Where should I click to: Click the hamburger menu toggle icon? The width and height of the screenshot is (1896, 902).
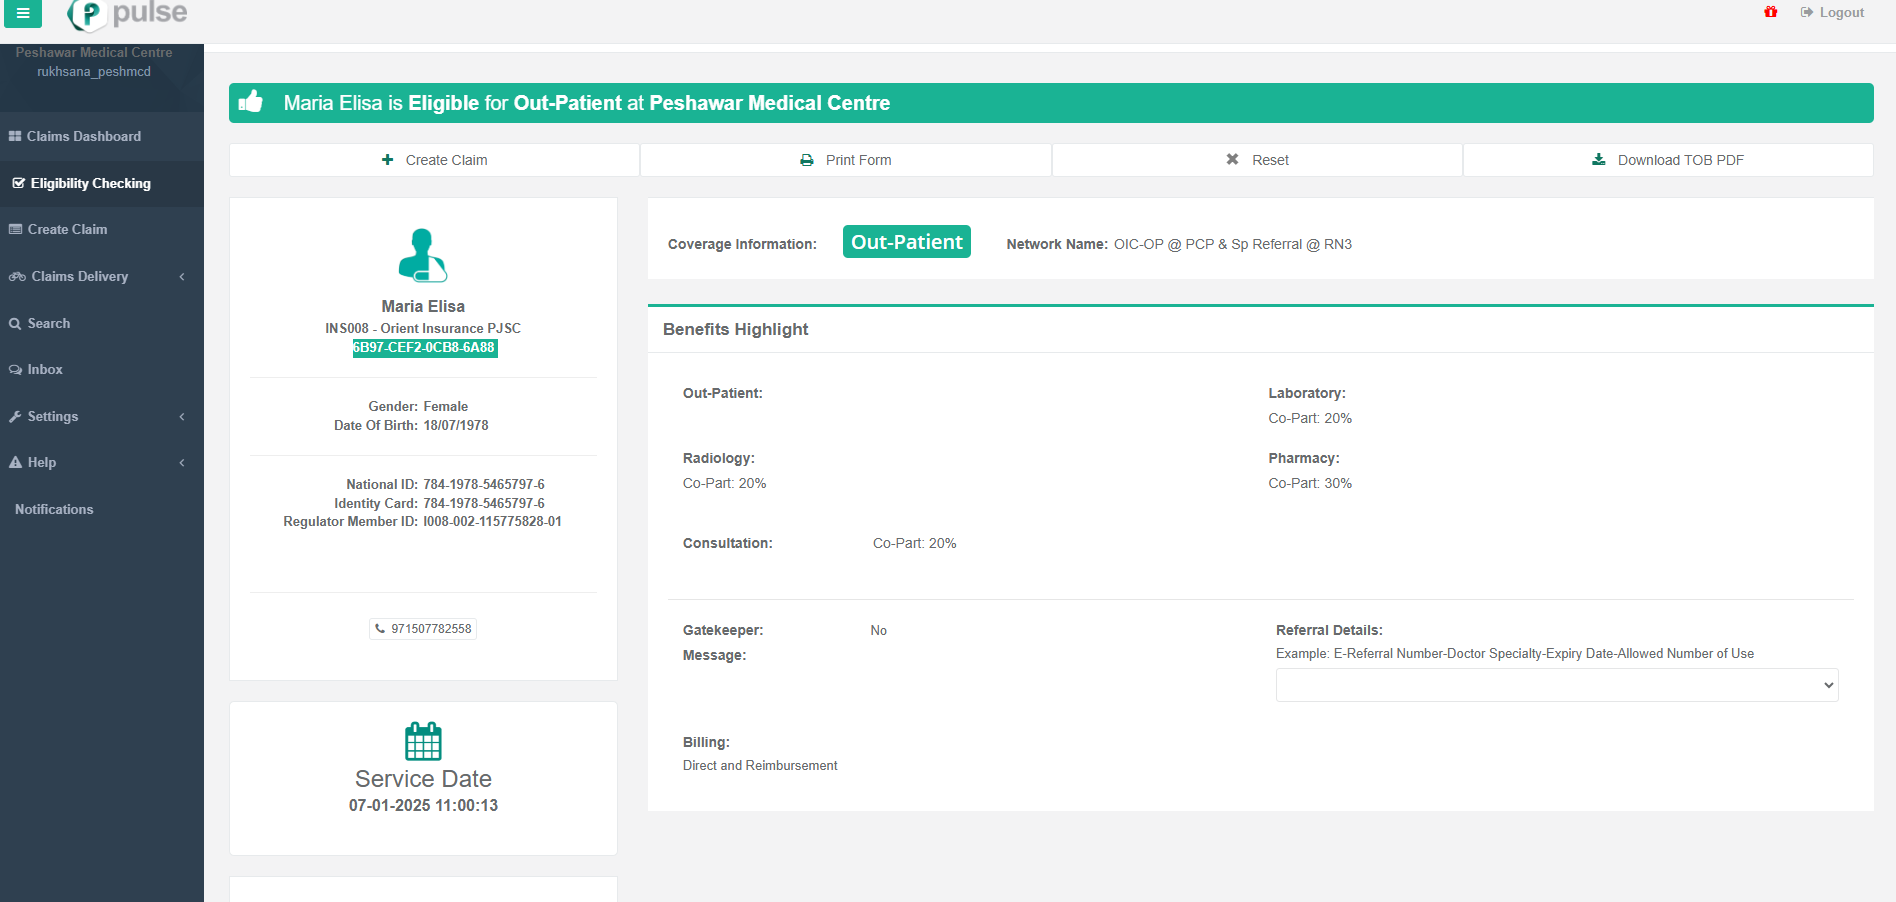22,14
